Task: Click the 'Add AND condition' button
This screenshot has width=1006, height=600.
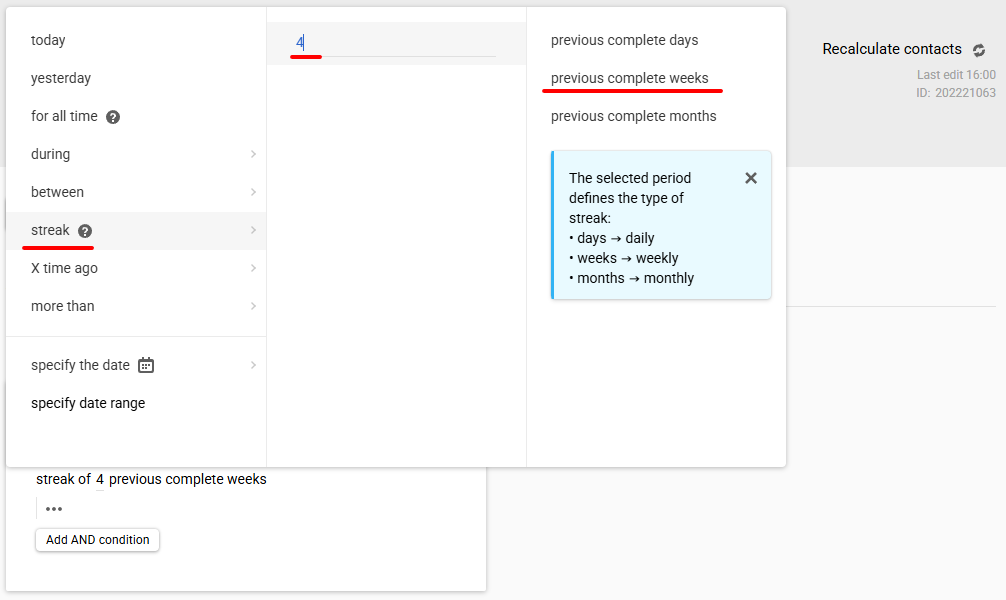Action: (98, 540)
